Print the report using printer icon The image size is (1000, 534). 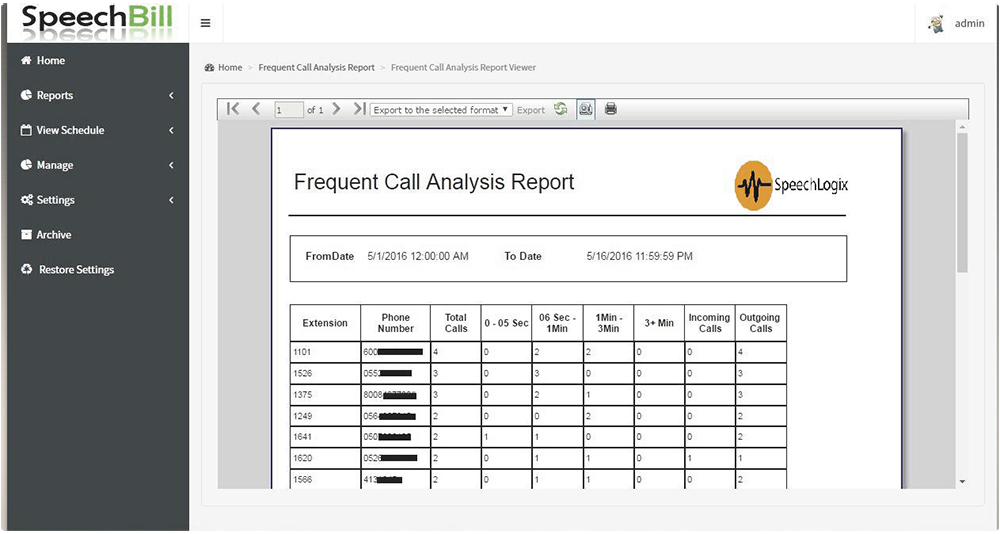coord(611,109)
